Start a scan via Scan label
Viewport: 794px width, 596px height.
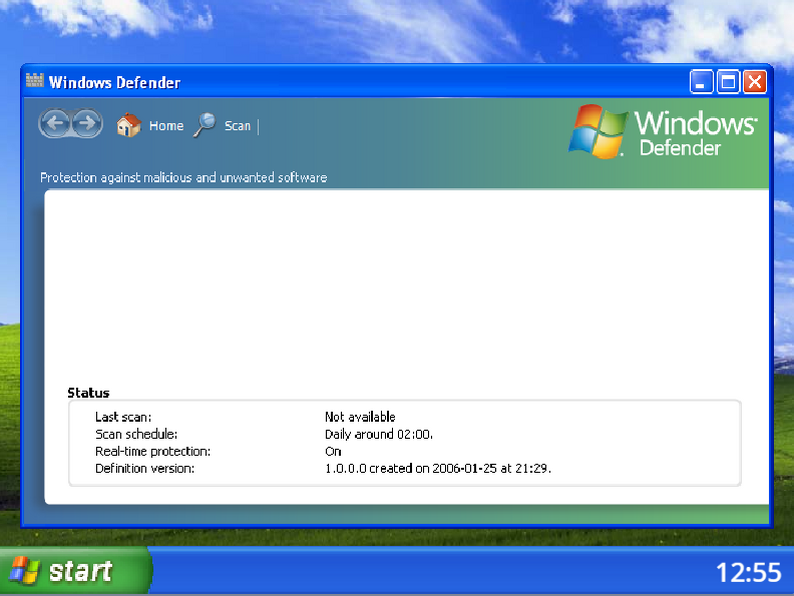coord(237,126)
